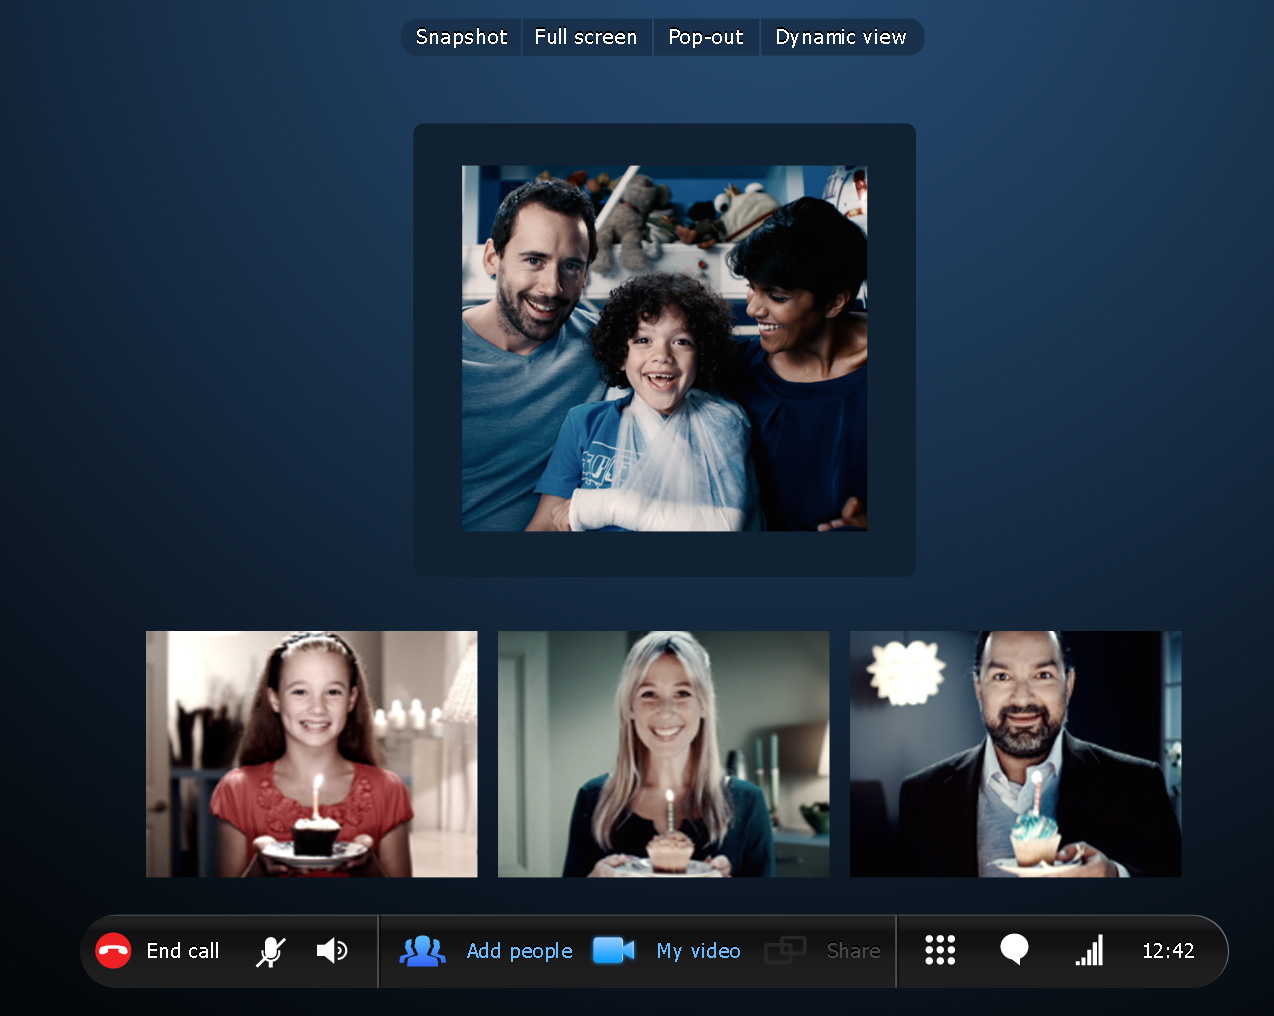Click the My video label
The width and height of the screenshot is (1274, 1016).
click(699, 951)
